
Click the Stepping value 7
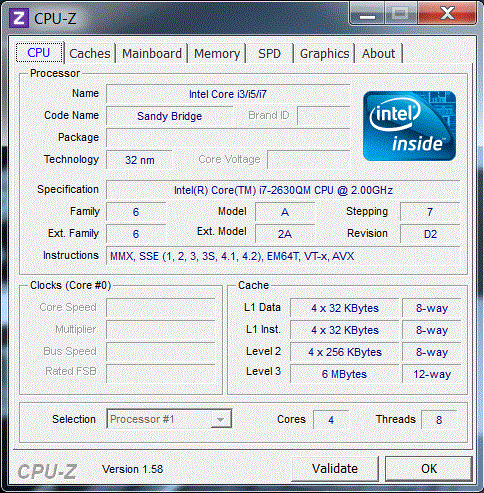[430, 212]
